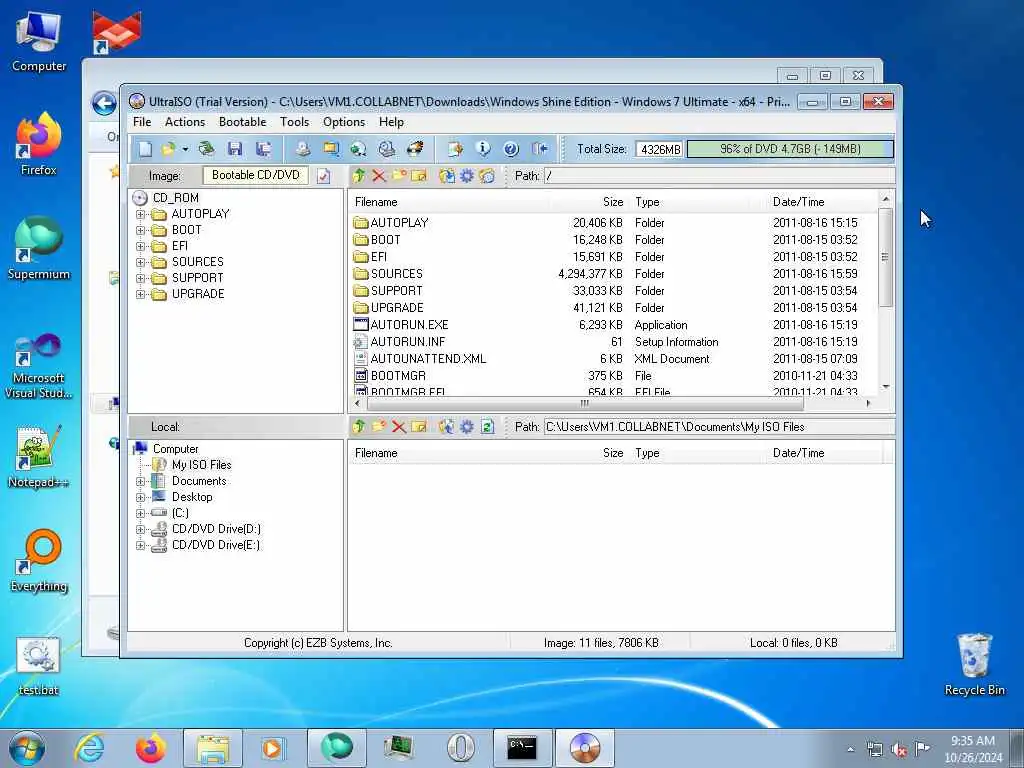Expand the EFI tree node

pyautogui.click(x=140, y=246)
